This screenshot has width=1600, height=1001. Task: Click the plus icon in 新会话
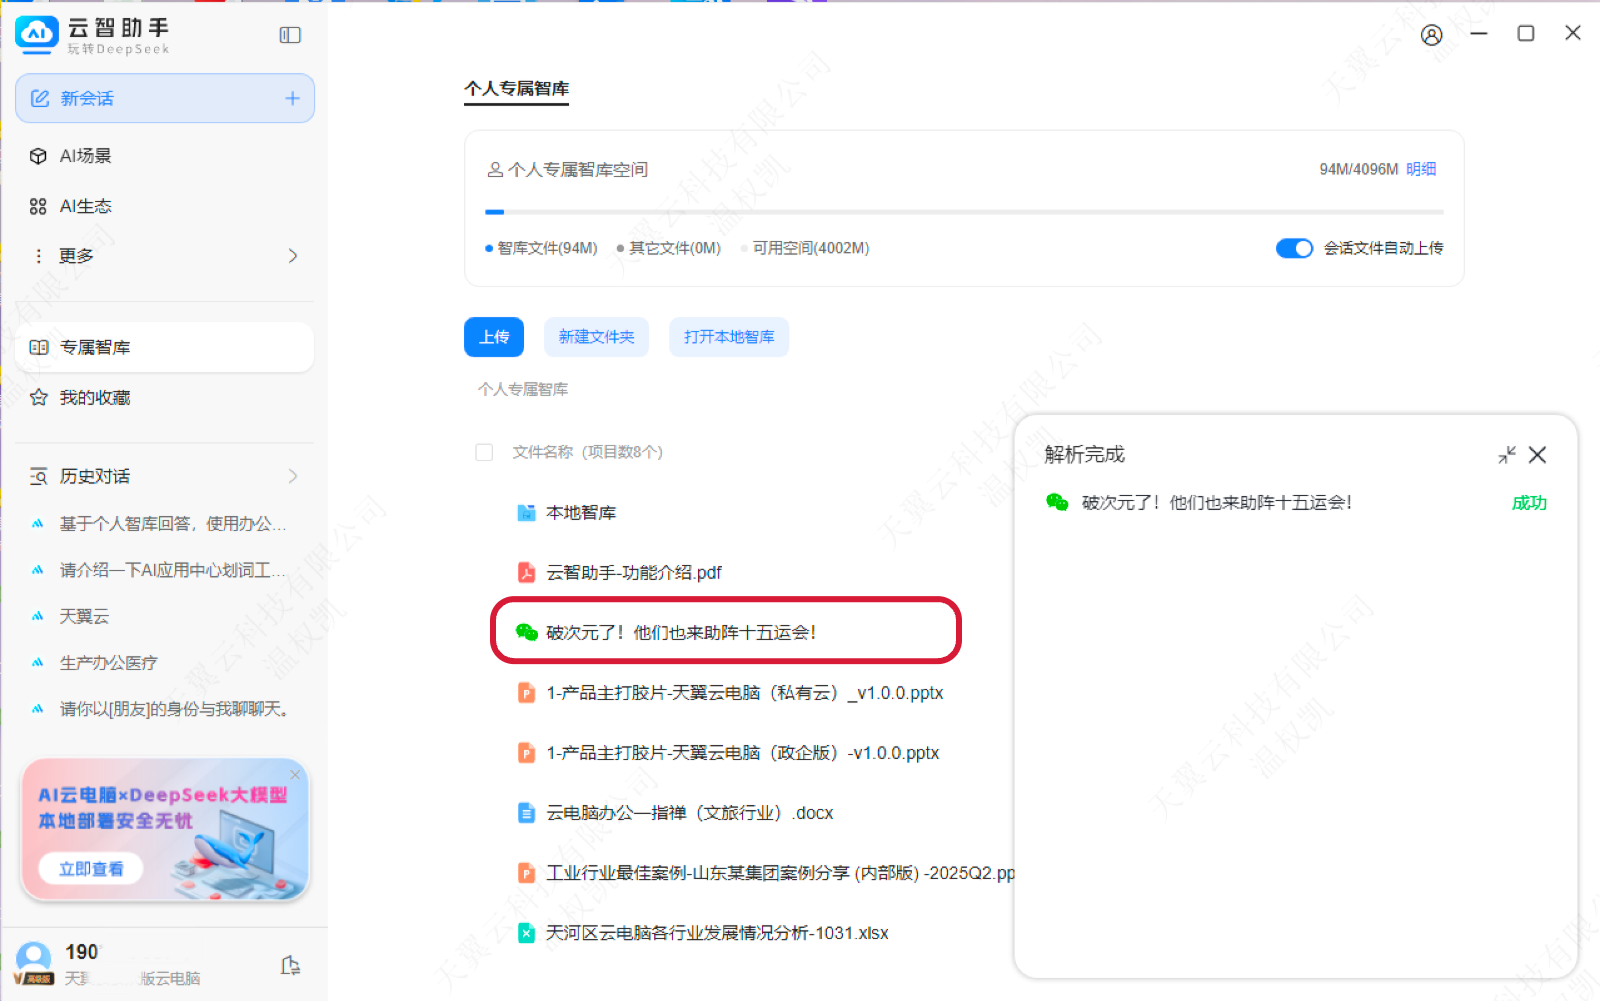[292, 98]
